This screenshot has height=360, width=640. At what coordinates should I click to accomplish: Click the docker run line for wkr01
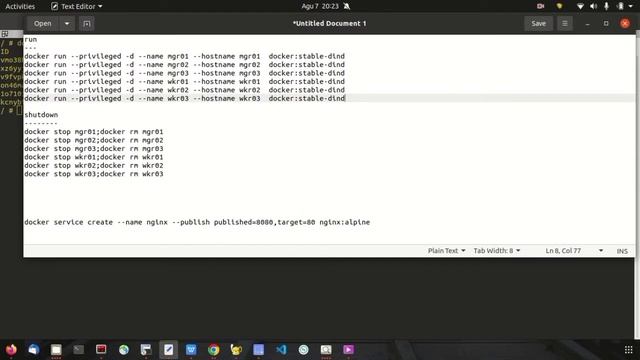coord(184,82)
